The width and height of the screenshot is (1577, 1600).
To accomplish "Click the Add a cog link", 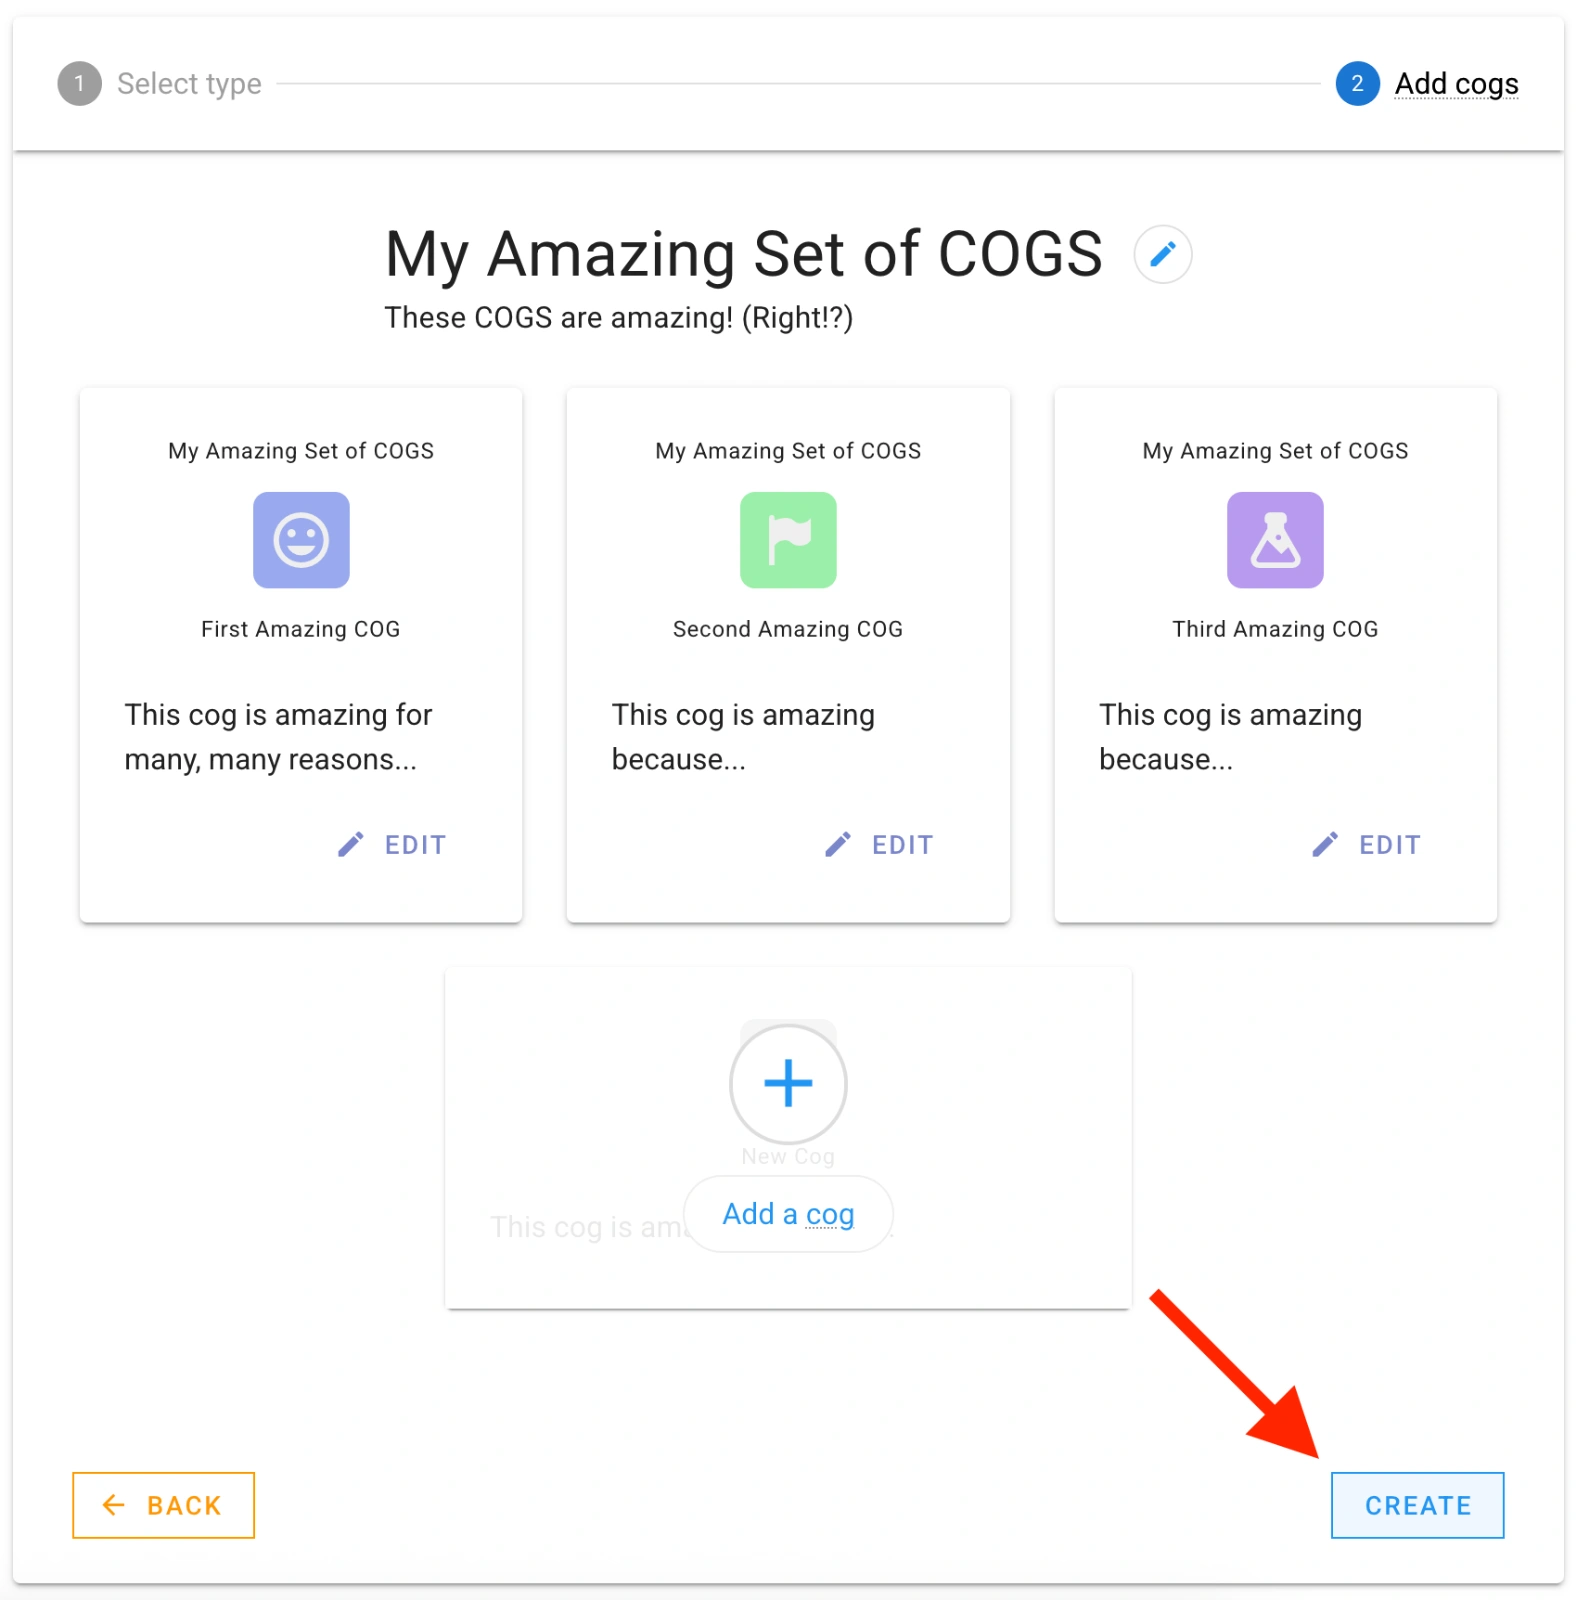I will (x=788, y=1213).
